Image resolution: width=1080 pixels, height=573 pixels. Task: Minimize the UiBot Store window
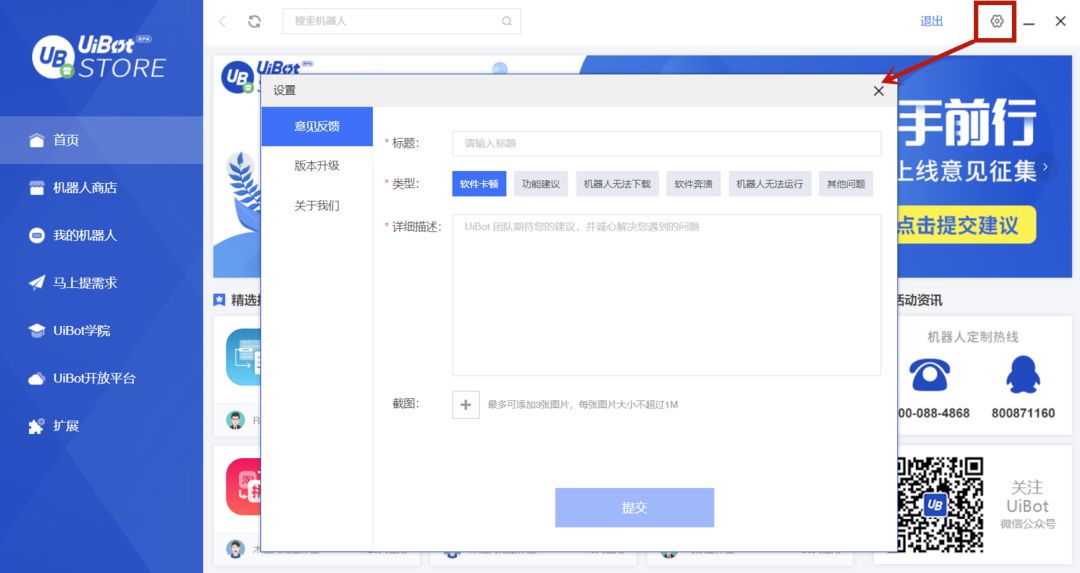1028,23
